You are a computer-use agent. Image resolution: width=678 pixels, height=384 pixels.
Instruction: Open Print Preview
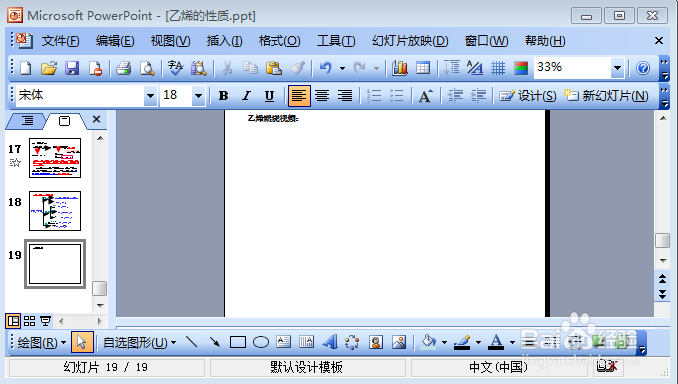click(147, 68)
